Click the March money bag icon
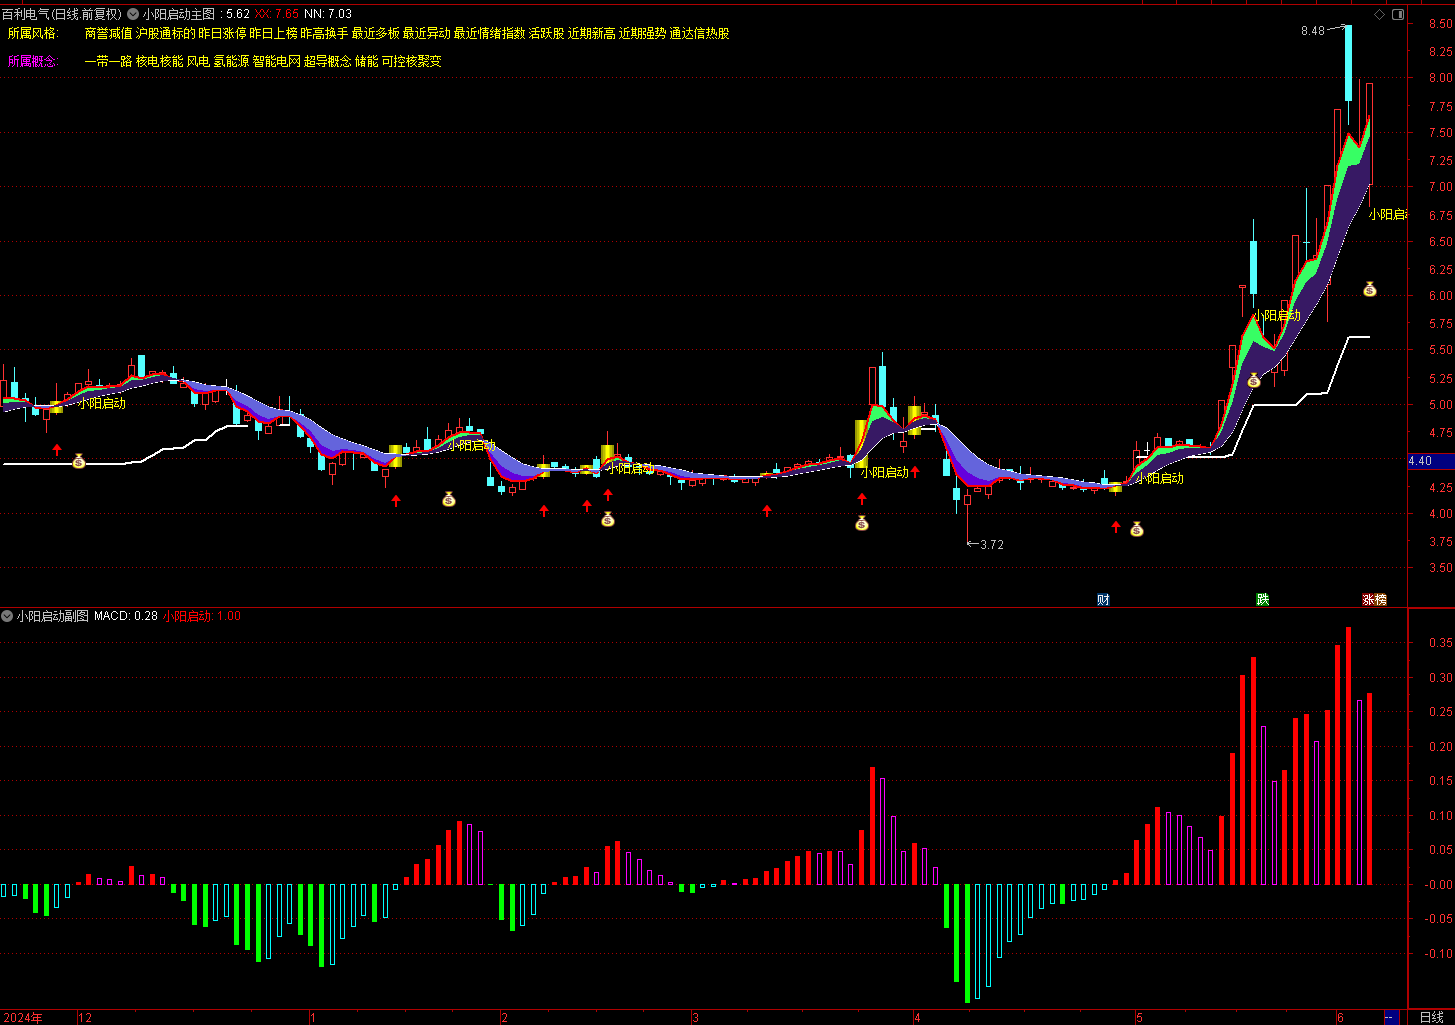This screenshot has height=1025, width=1455. pyautogui.click(x=862, y=522)
